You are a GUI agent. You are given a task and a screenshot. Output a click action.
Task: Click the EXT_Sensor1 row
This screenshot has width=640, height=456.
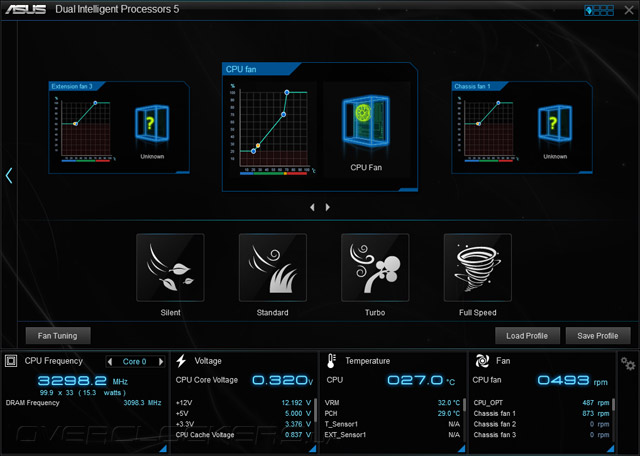click(392, 435)
